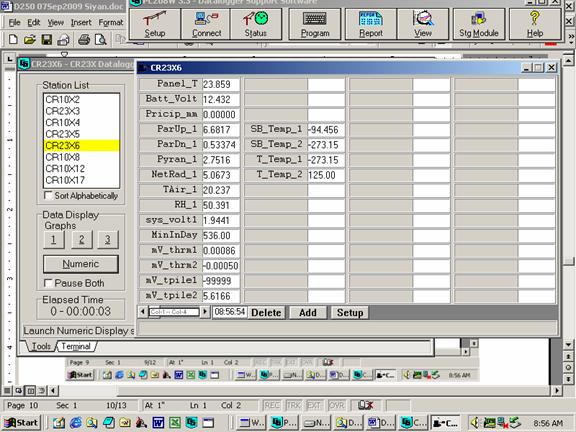Click Add in the CR23X6 display
Viewport: 576px width, 432px height.
(x=308, y=313)
